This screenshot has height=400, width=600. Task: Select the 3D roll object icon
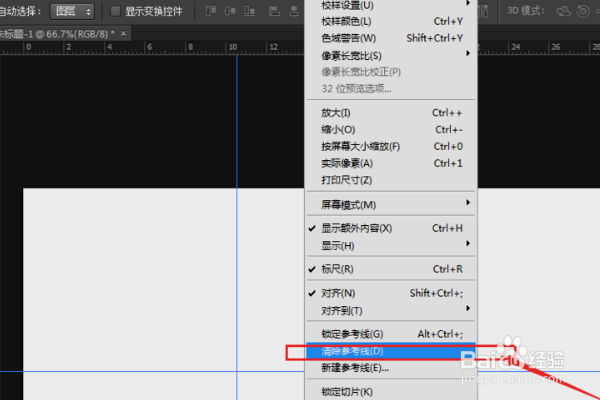click(x=583, y=11)
